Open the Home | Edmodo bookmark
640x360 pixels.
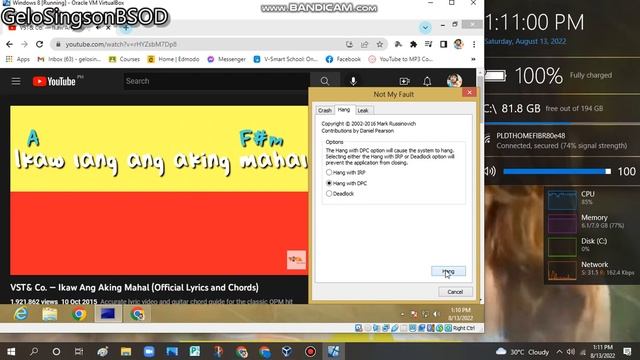tap(173, 59)
